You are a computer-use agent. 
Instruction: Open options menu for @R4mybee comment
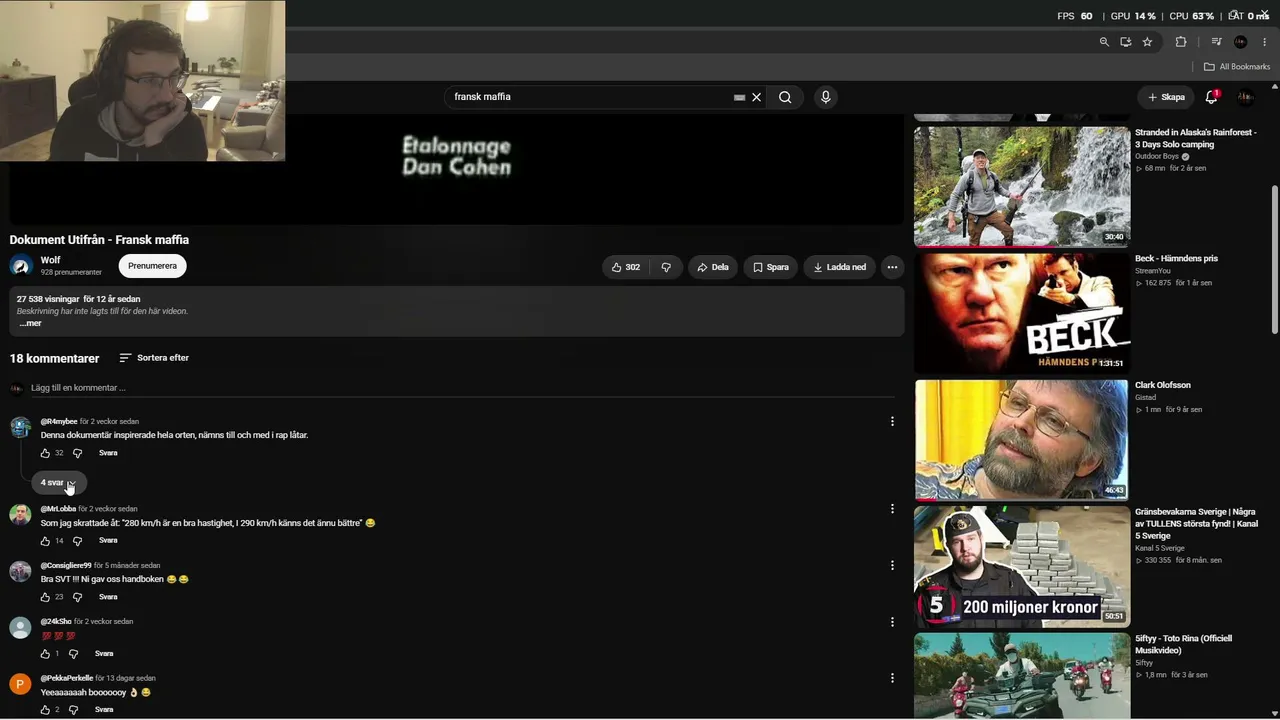892,422
